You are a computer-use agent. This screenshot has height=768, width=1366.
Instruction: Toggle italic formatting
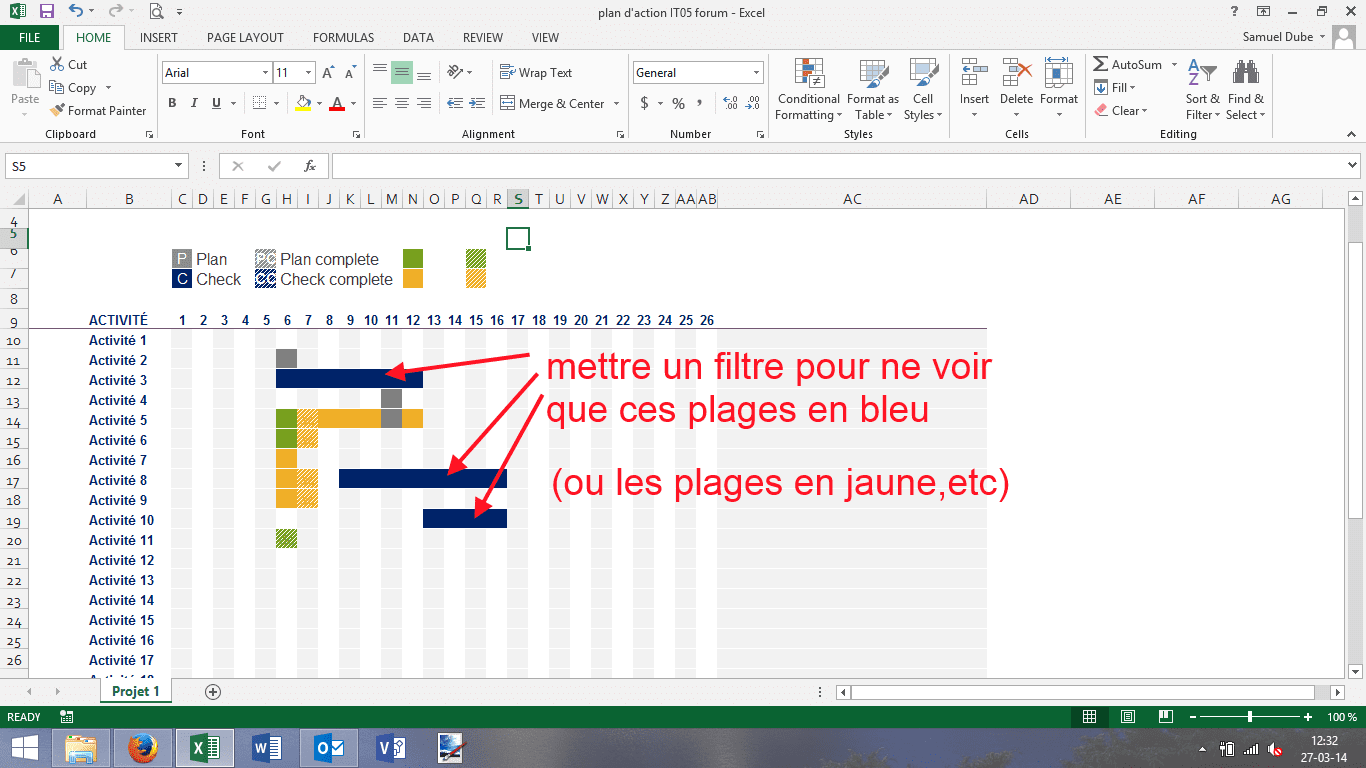point(192,103)
